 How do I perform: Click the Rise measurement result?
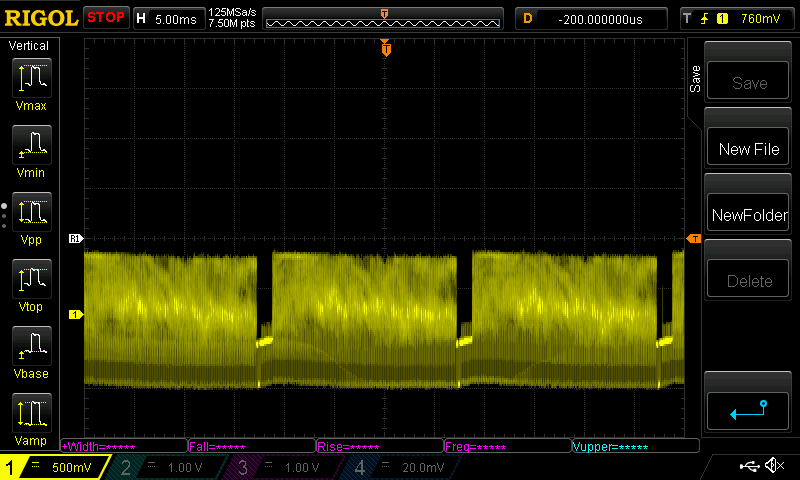point(380,446)
